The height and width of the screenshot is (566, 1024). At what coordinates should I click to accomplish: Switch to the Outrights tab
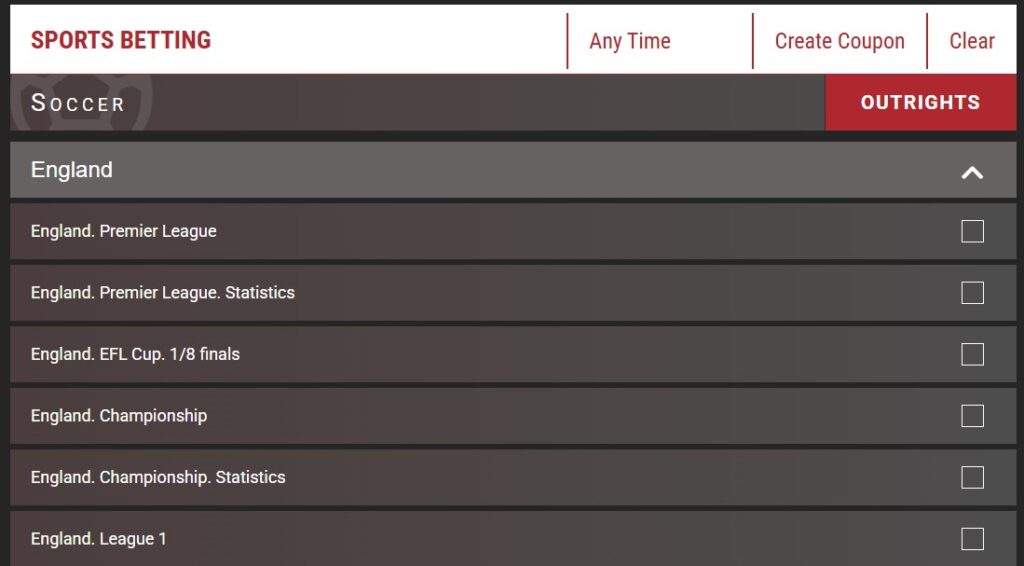coord(920,102)
